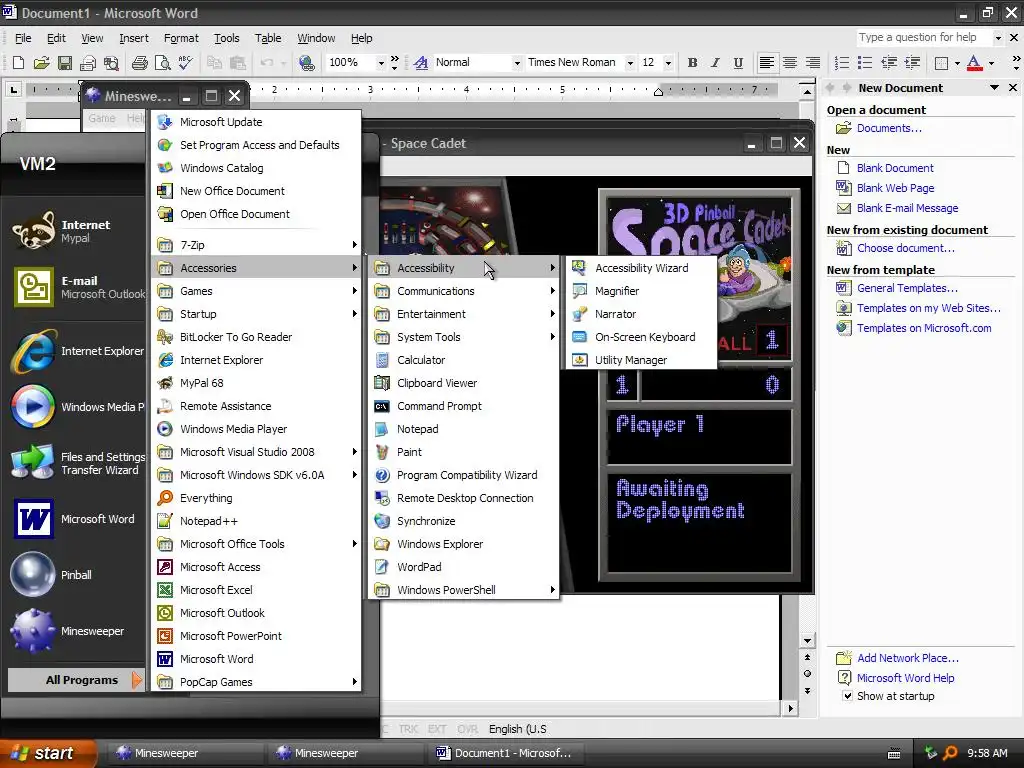Open the Table menu in Word
Screen dimensions: 1024x768
tap(268, 38)
